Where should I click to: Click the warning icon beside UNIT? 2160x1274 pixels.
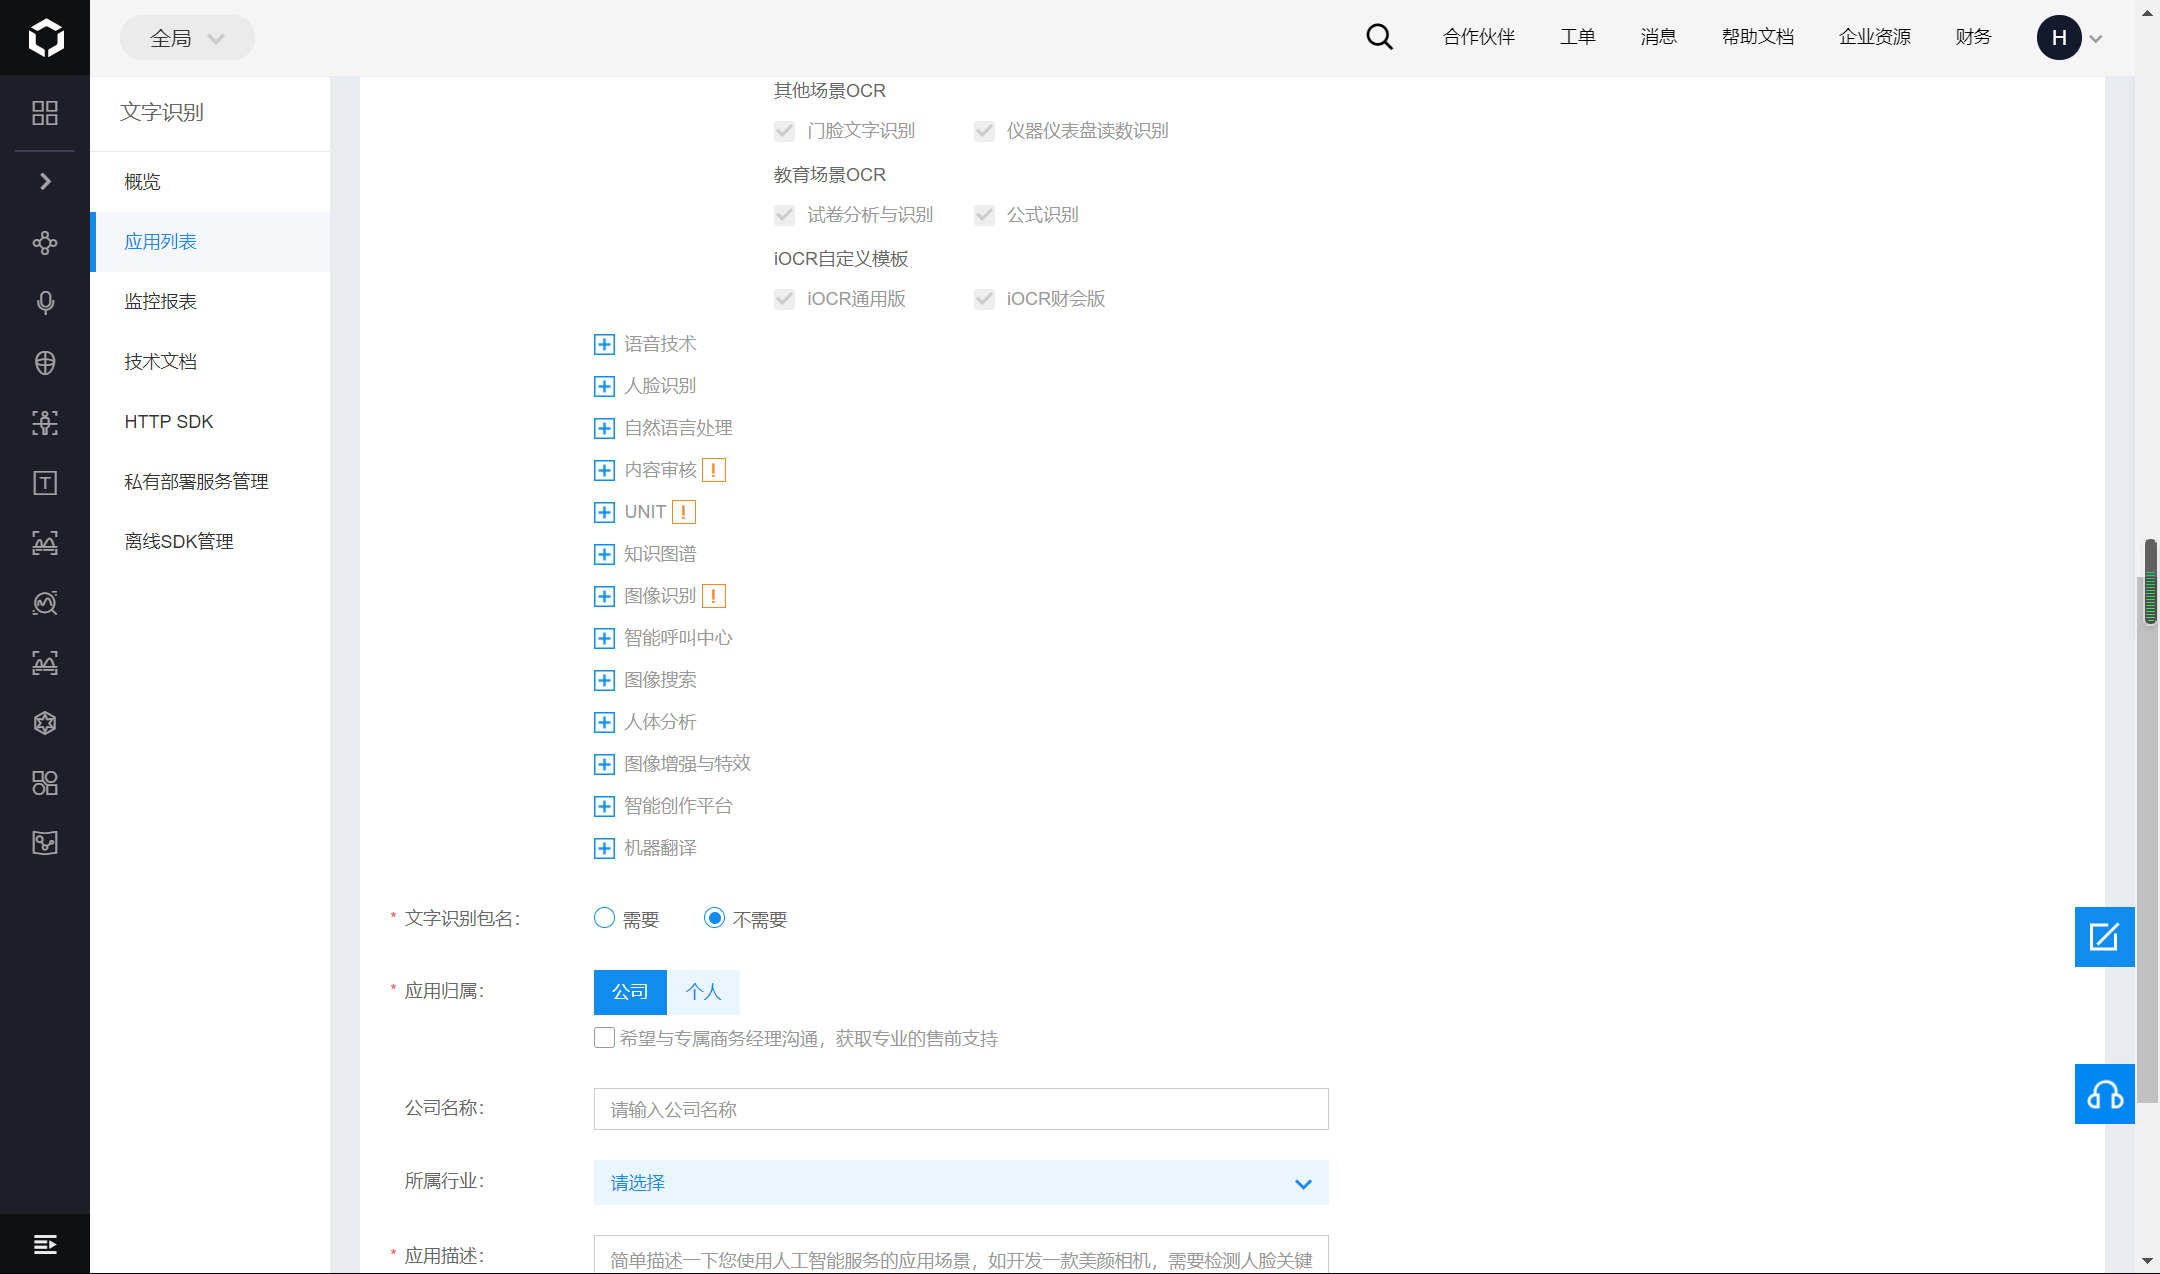(684, 512)
